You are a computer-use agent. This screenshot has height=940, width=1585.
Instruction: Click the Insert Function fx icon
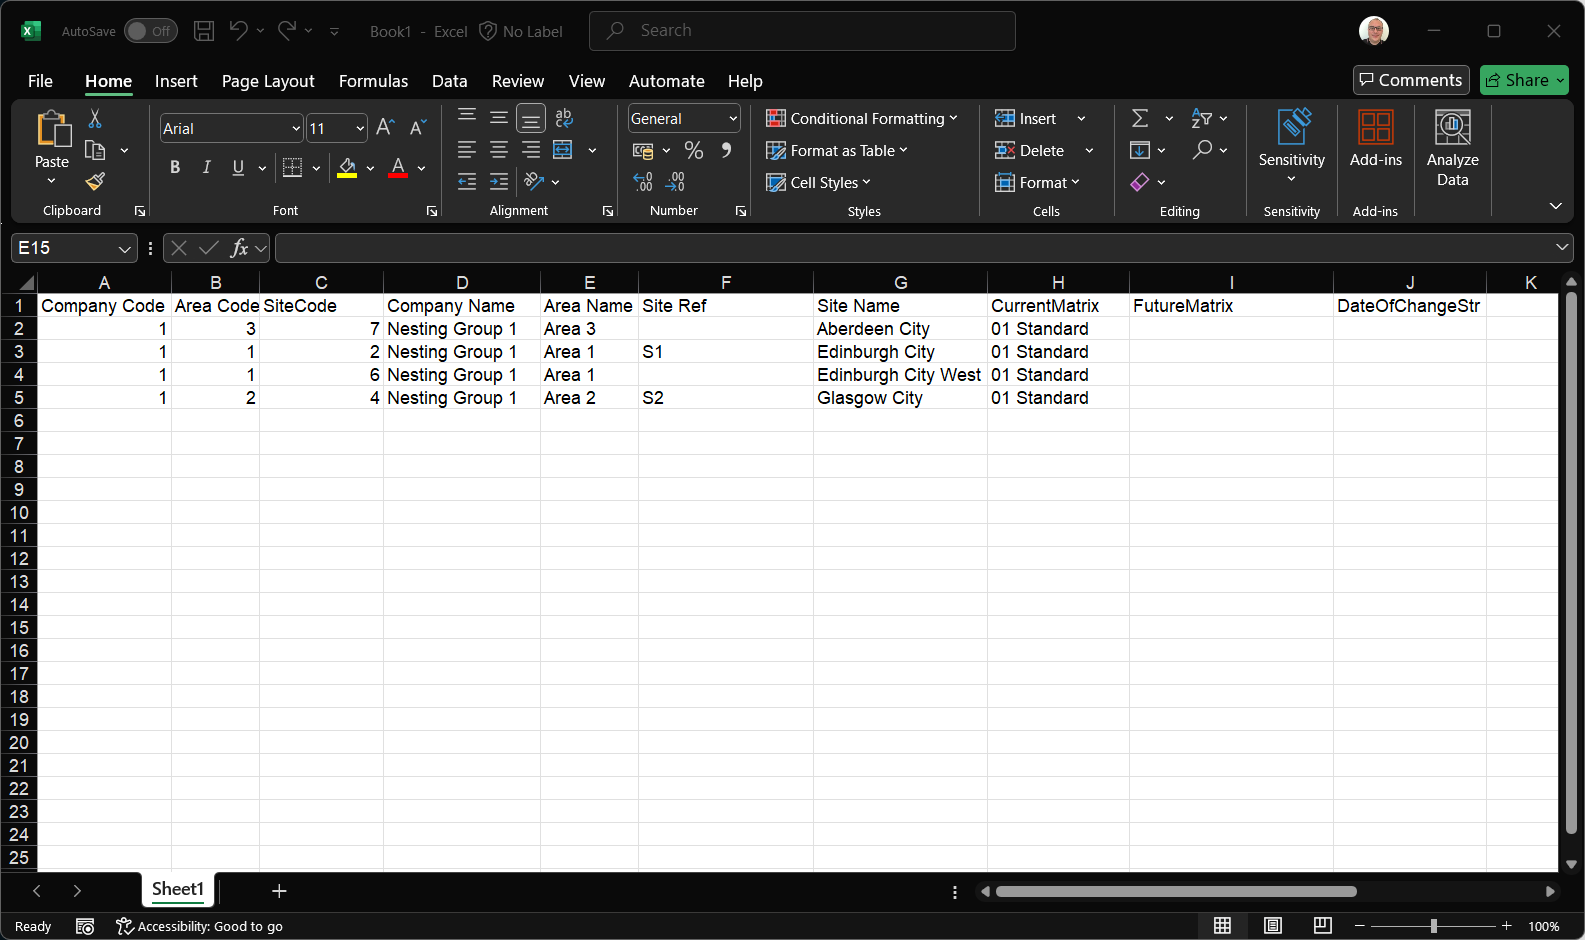coord(239,248)
